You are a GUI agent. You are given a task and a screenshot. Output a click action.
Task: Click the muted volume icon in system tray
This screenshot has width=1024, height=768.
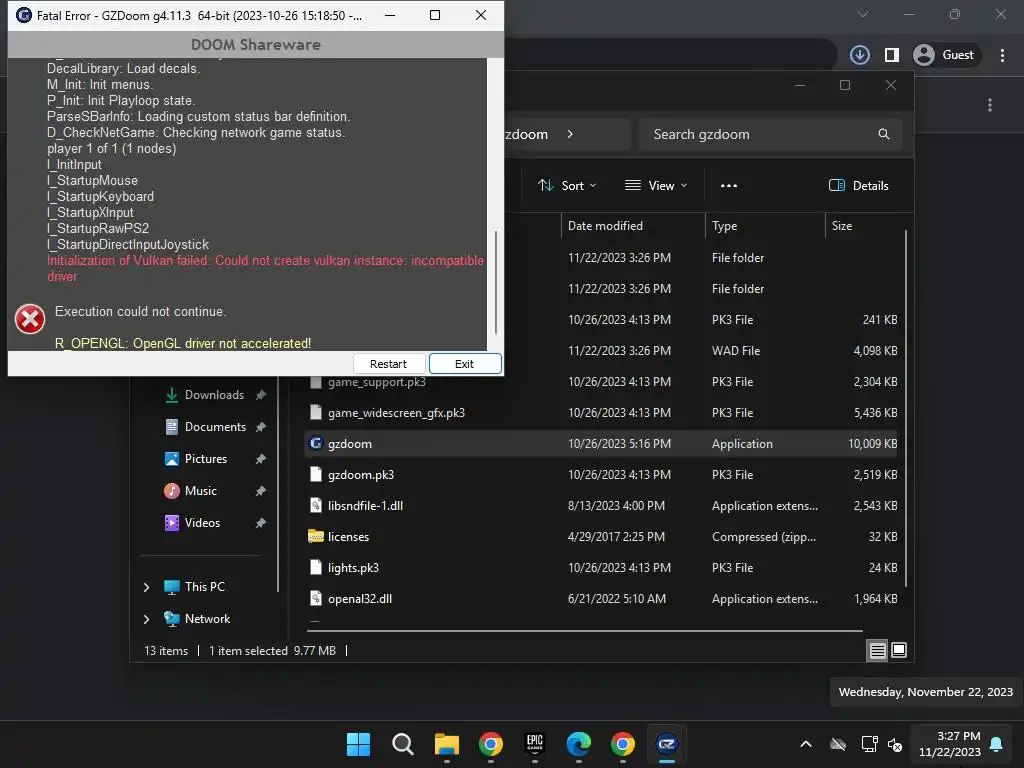895,744
